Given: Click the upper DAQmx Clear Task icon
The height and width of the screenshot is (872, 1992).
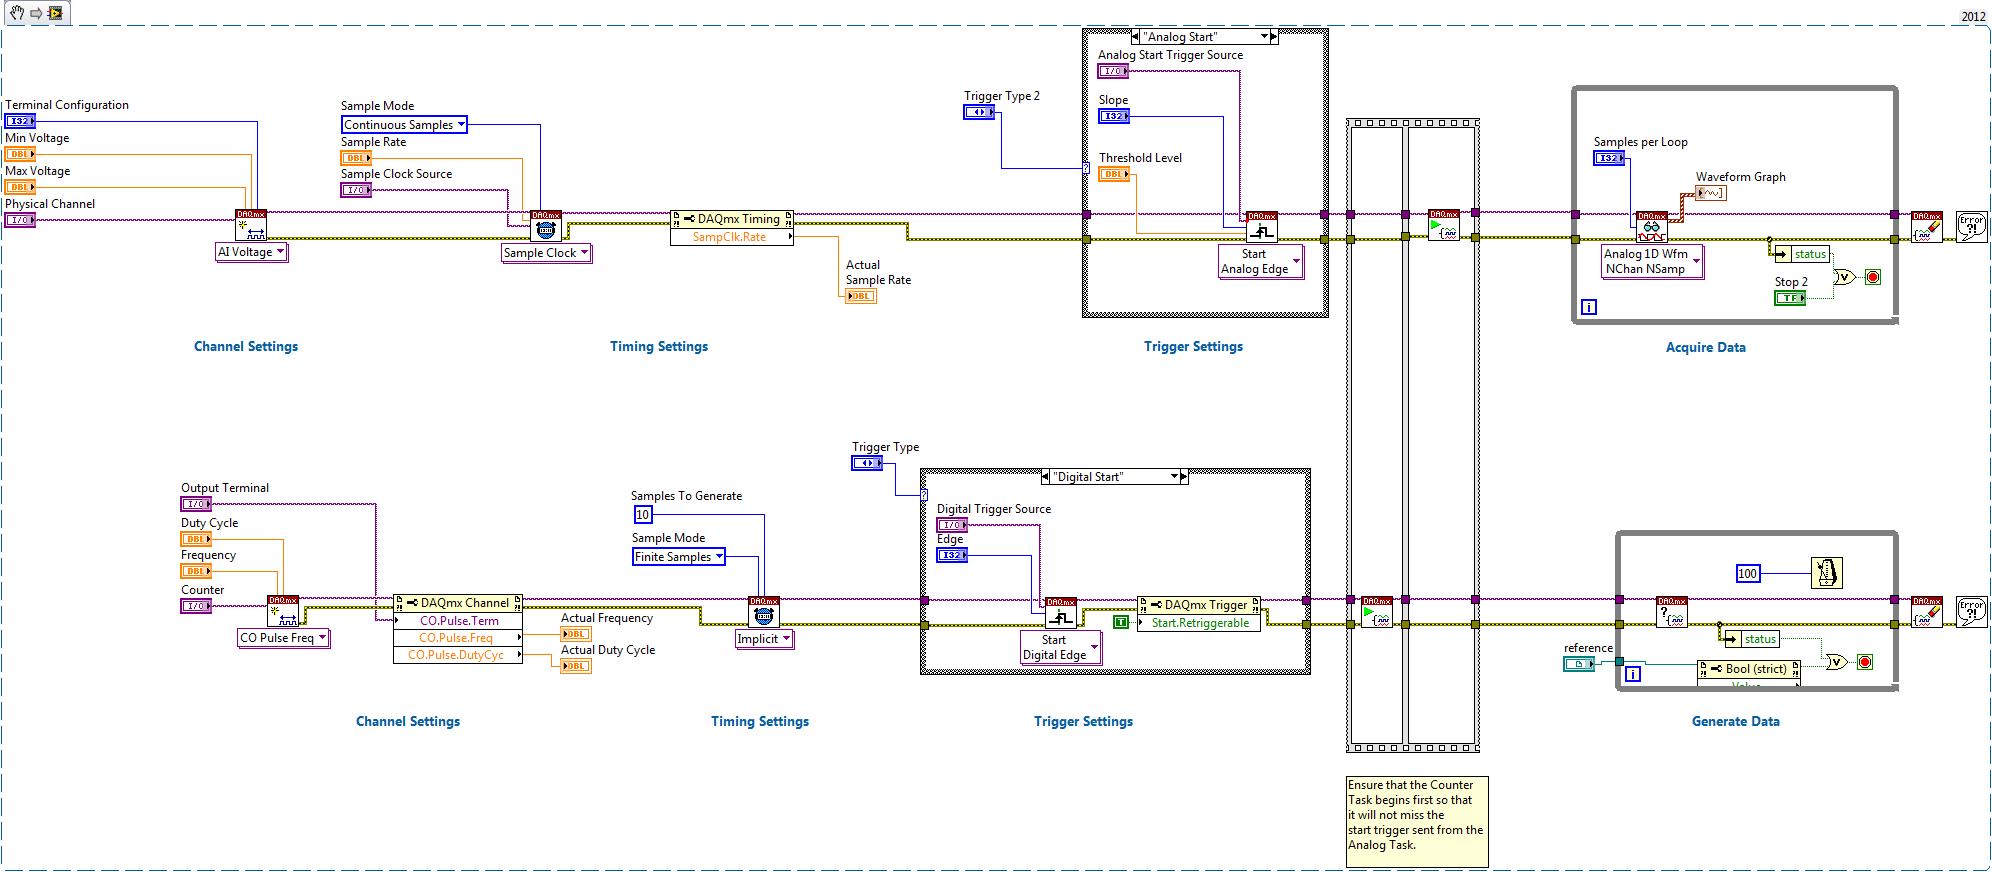Looking at the screenshot, I should click(1927, 227).
